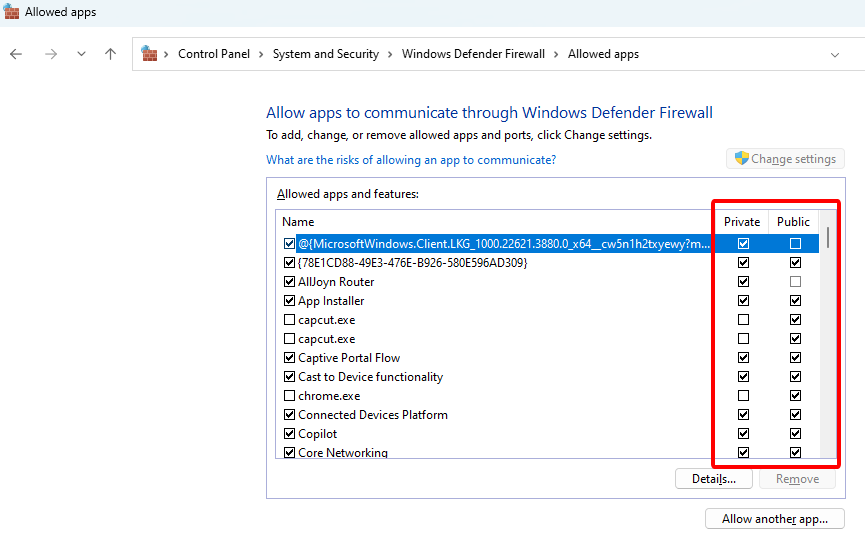The image size is (865, 548).
Task: Expand chevron after Windows Defender Firewall breadcrumb
Action: pos(556,54)
